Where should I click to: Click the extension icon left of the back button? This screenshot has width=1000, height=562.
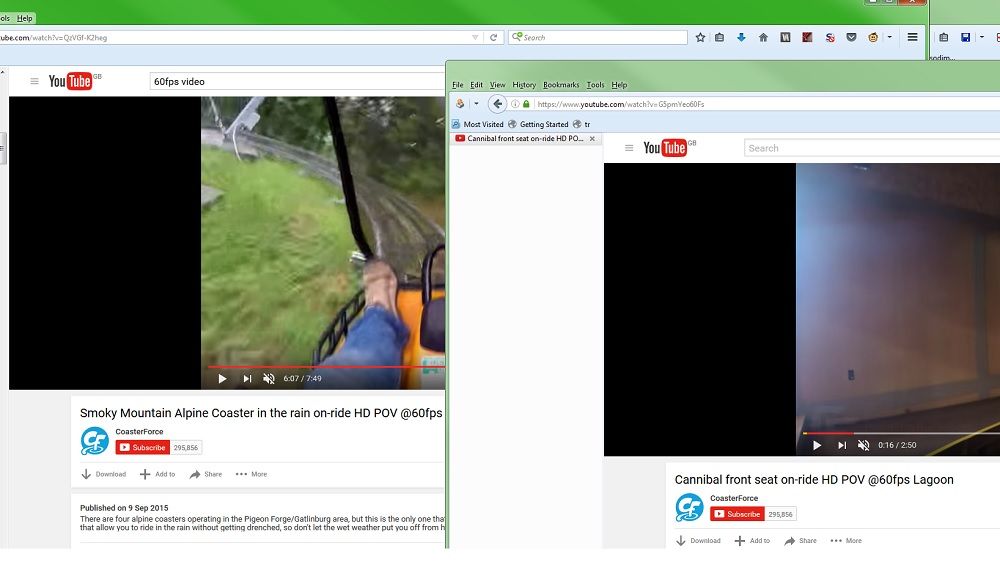460,104
